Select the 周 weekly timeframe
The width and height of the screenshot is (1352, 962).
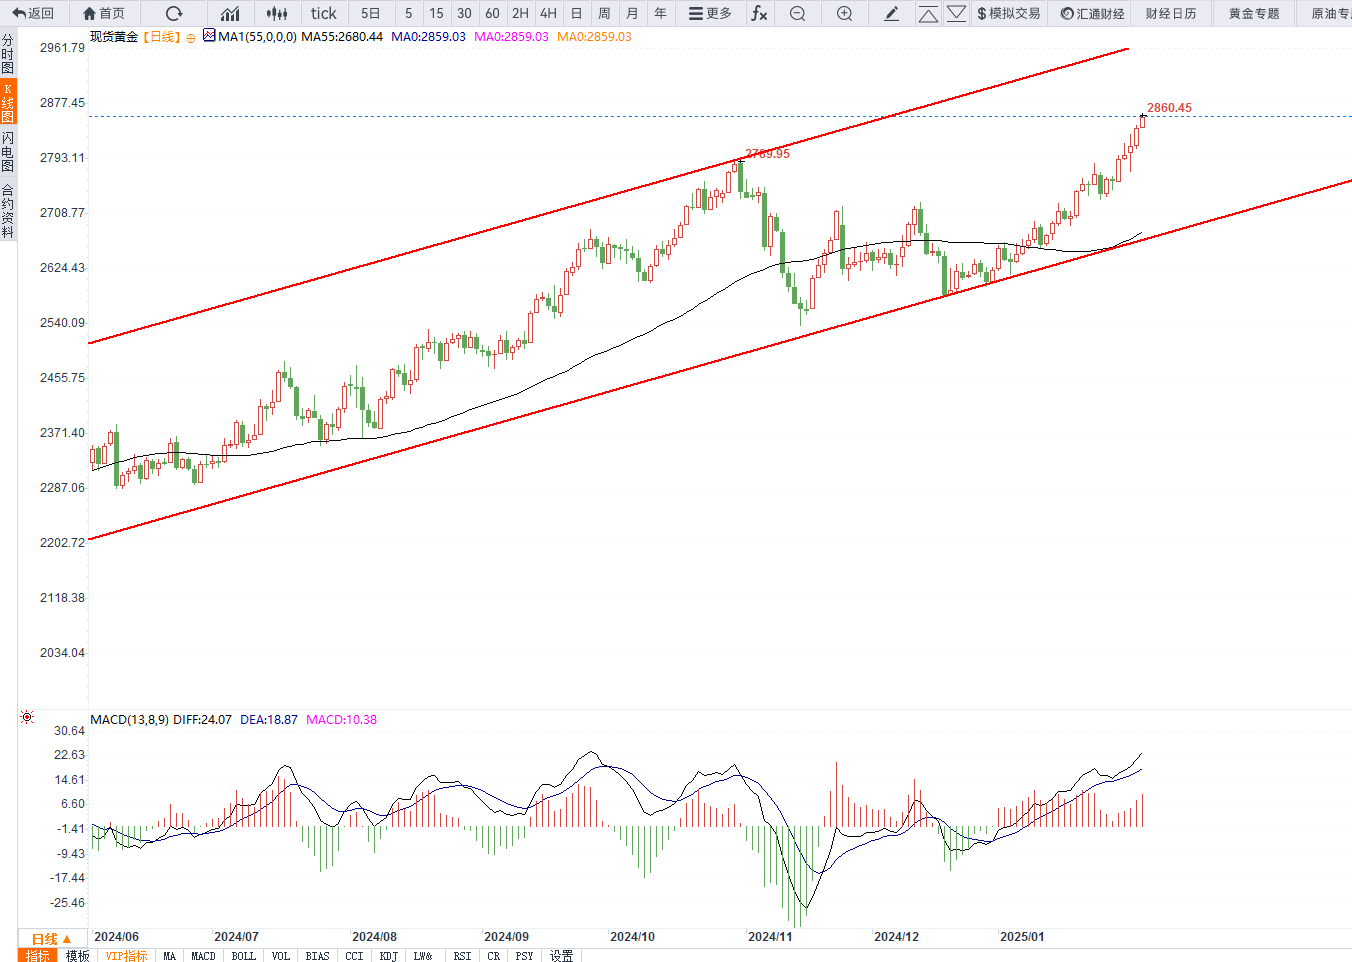tap(604, 13)
